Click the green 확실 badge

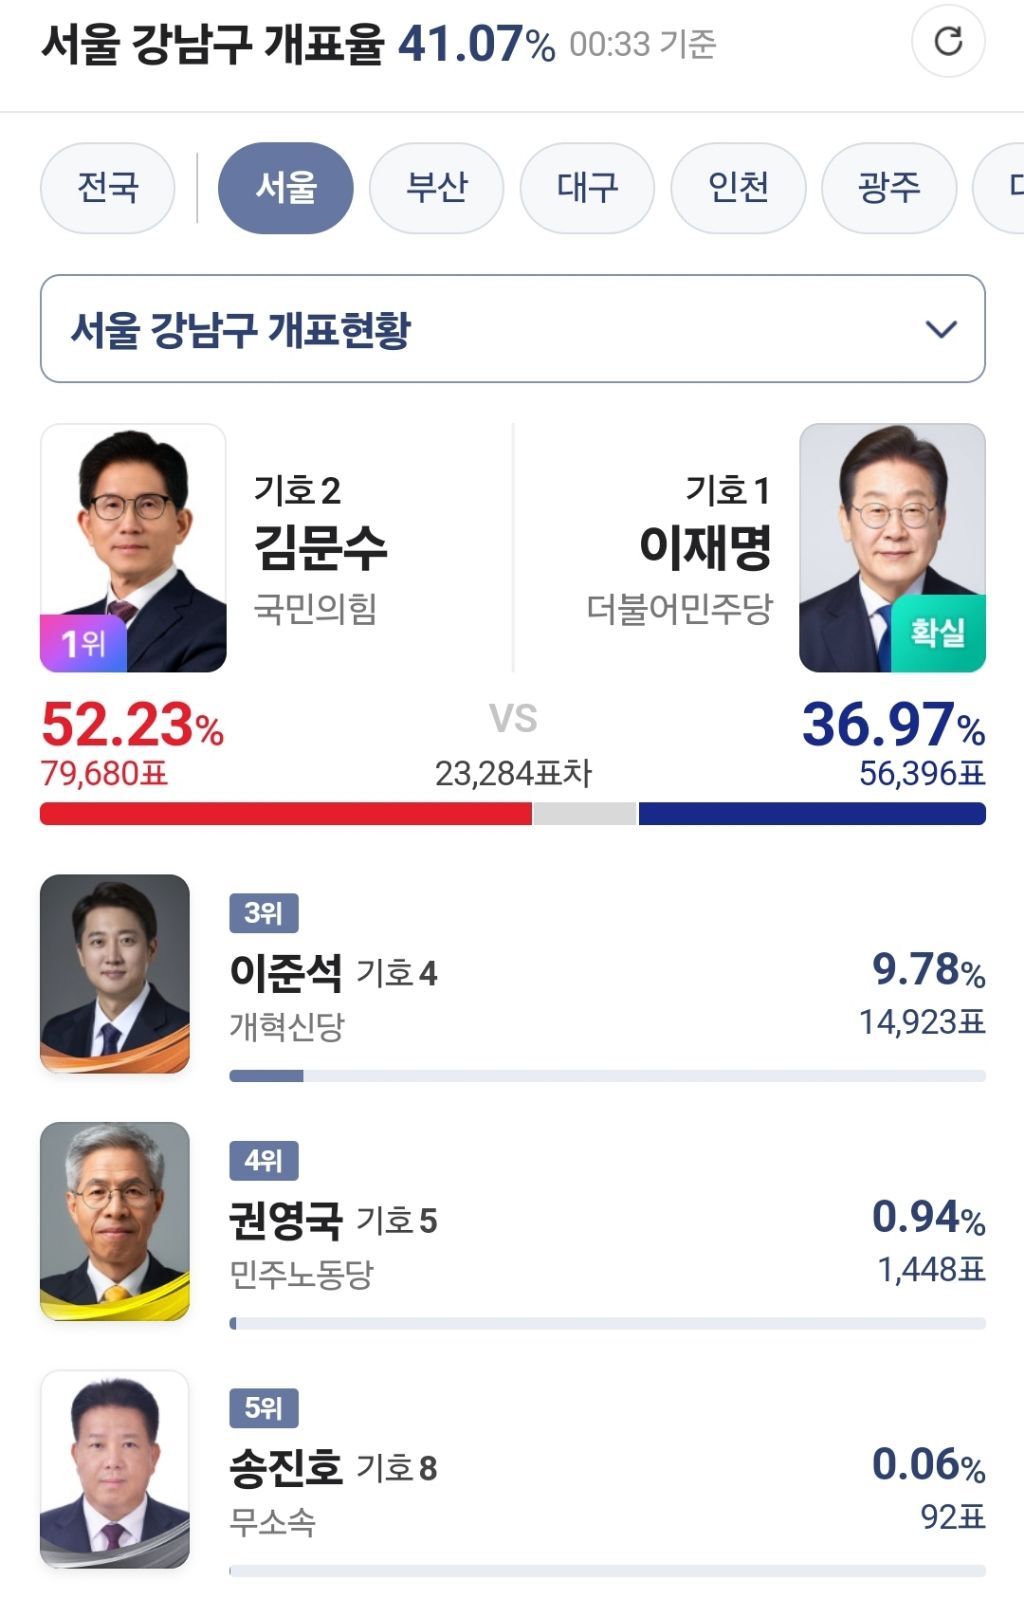pos(937,633)
